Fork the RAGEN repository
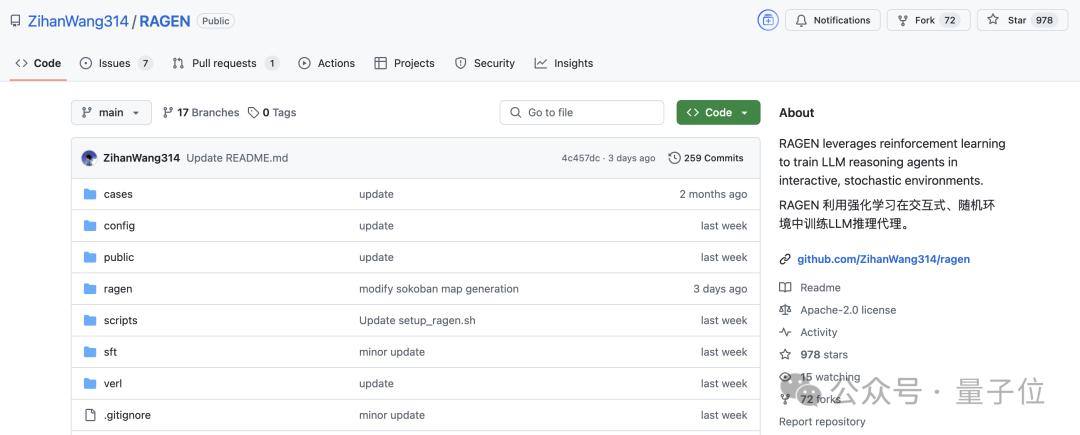 927,20
